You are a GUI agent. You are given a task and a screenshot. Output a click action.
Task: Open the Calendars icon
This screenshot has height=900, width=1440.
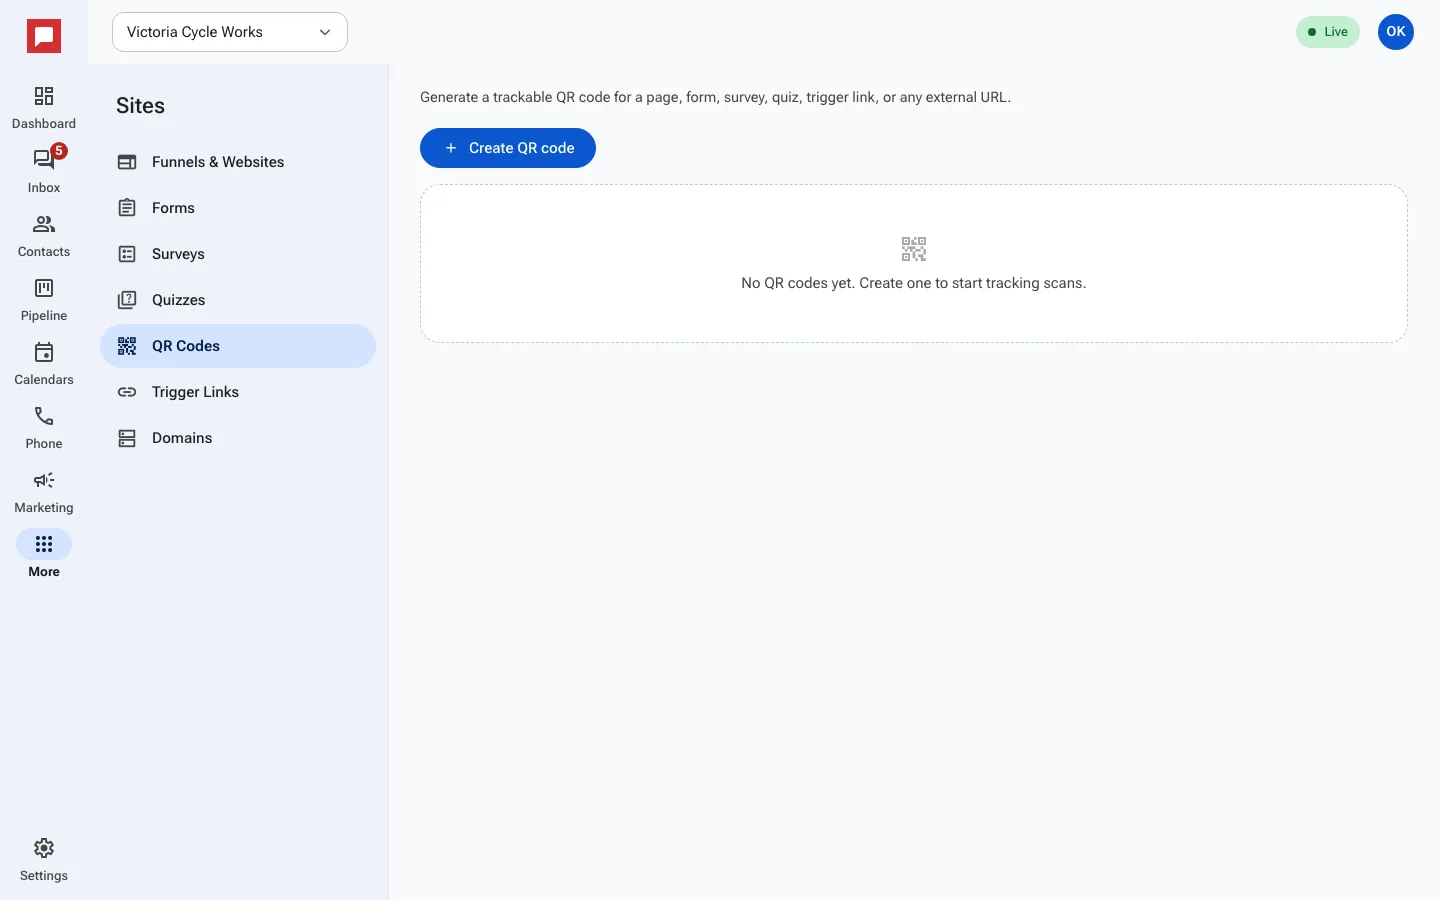tap(44, 352)
